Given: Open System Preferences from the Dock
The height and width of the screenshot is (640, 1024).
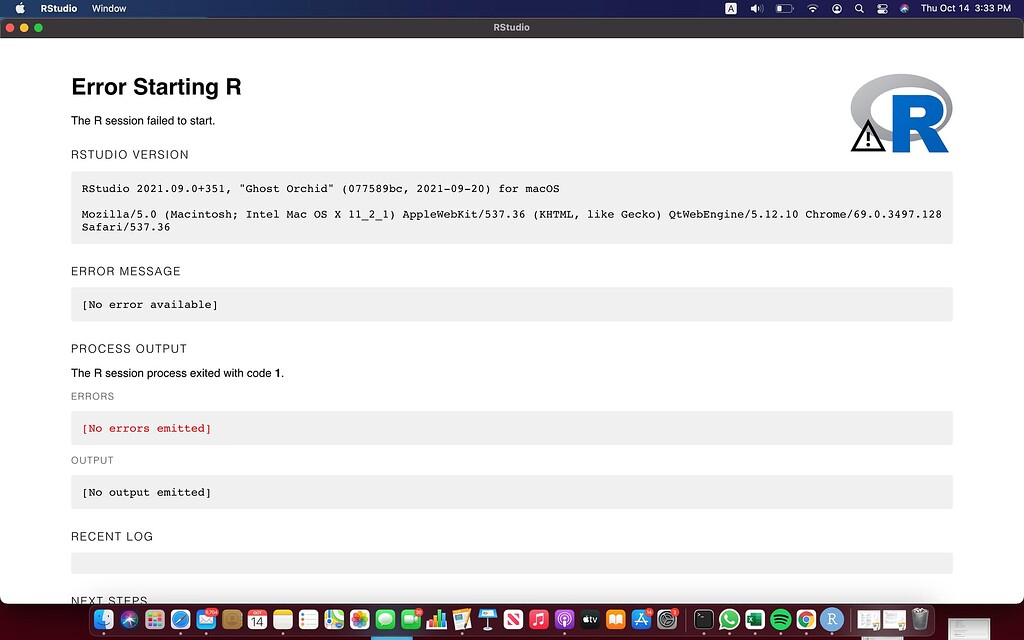Looking at the screenshot, I should click(x=667, y=620).
